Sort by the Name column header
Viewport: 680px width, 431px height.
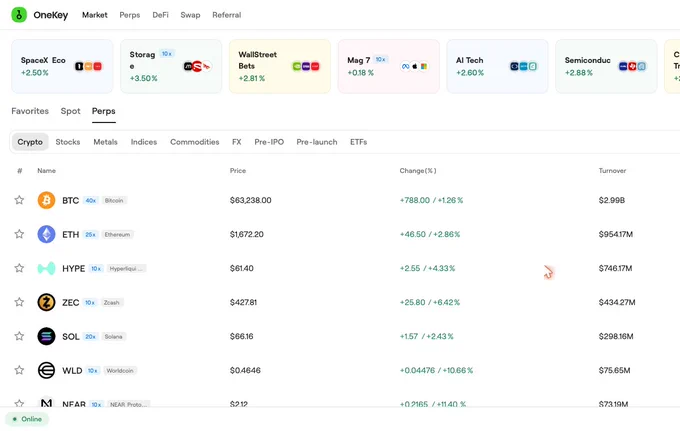[46, 171]
